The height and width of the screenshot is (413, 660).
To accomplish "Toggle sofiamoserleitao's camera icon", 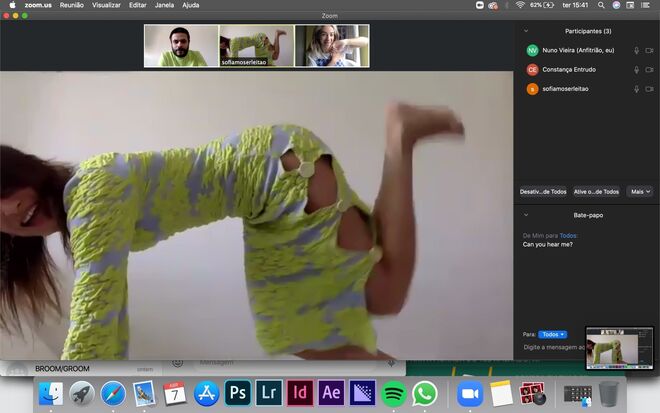I will [649, 89].
